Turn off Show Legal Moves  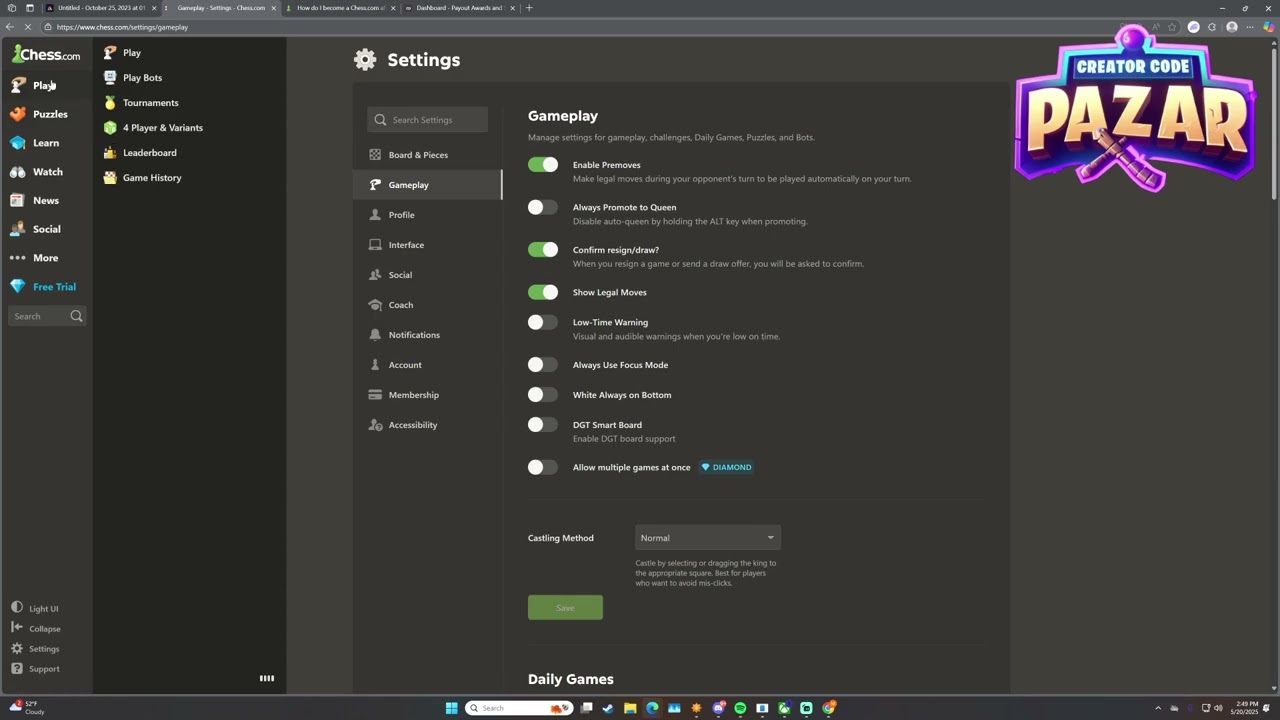(543, 292)
